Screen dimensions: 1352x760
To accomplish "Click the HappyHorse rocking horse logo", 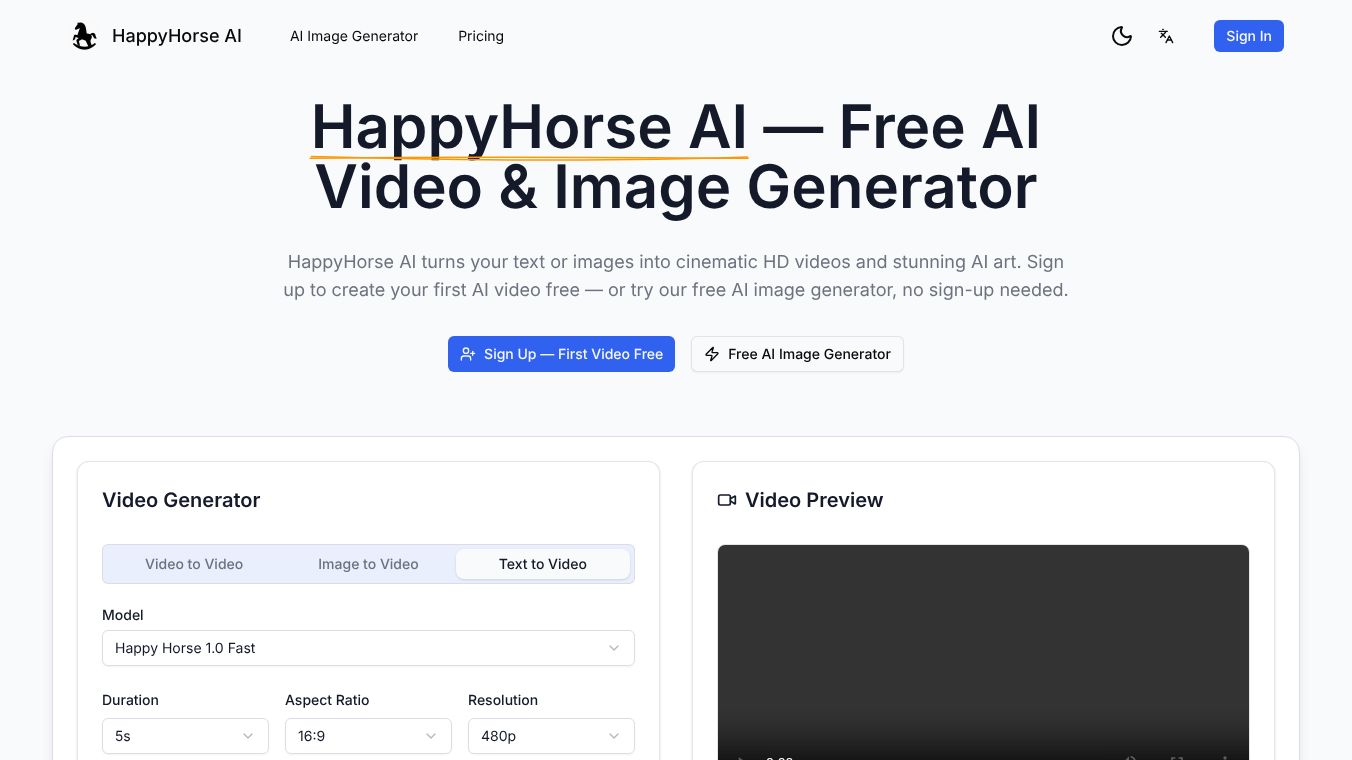I will pyautogui.click(x=85, y=36).
